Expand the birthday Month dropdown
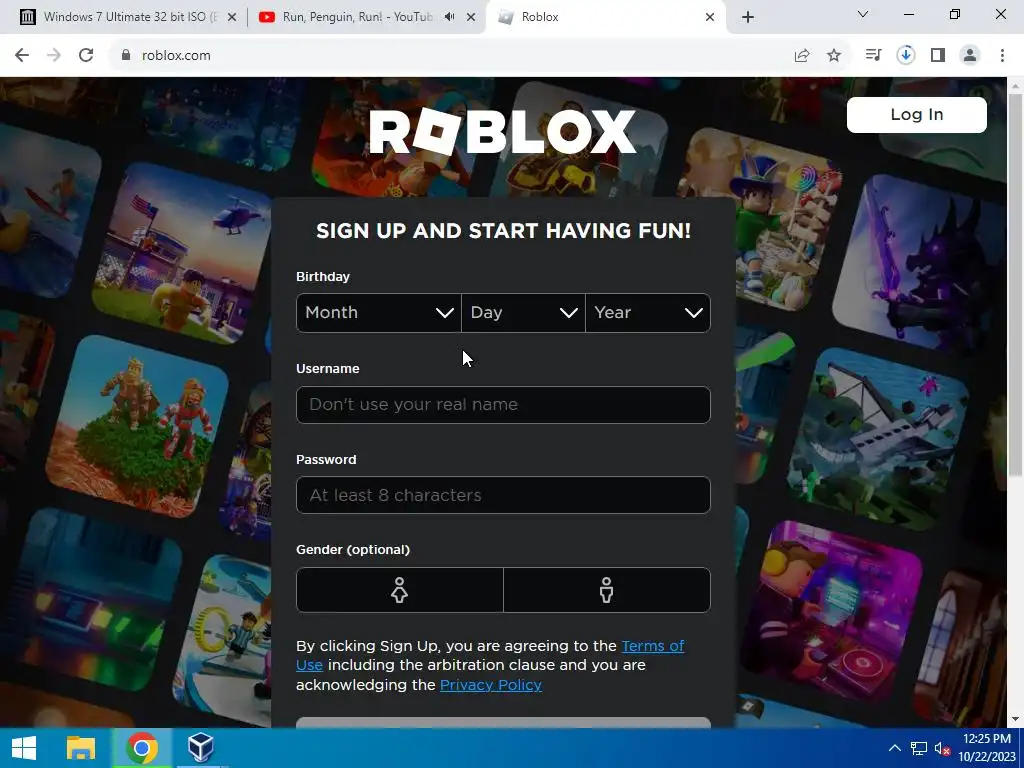 [x=379, y=313]
